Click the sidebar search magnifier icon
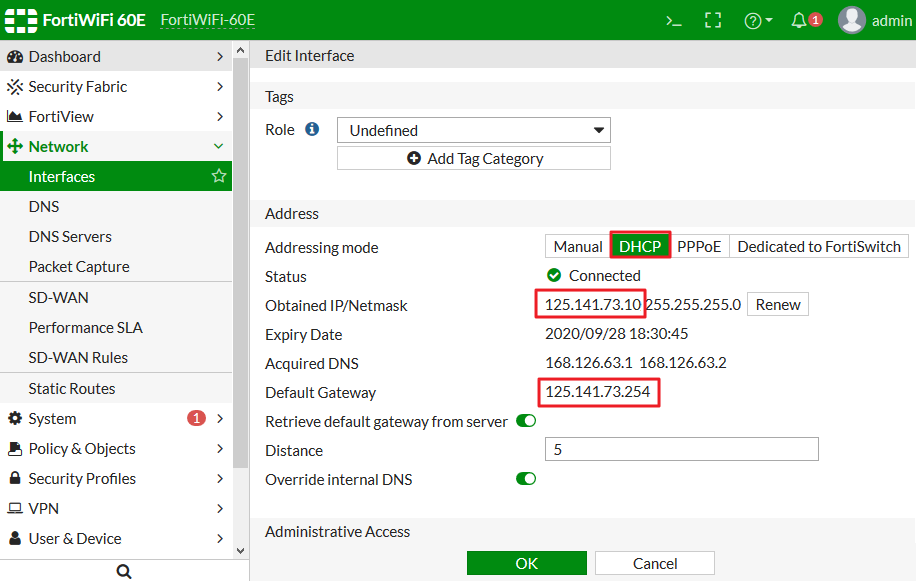The image size is (916, 581). tap(124, 571)
